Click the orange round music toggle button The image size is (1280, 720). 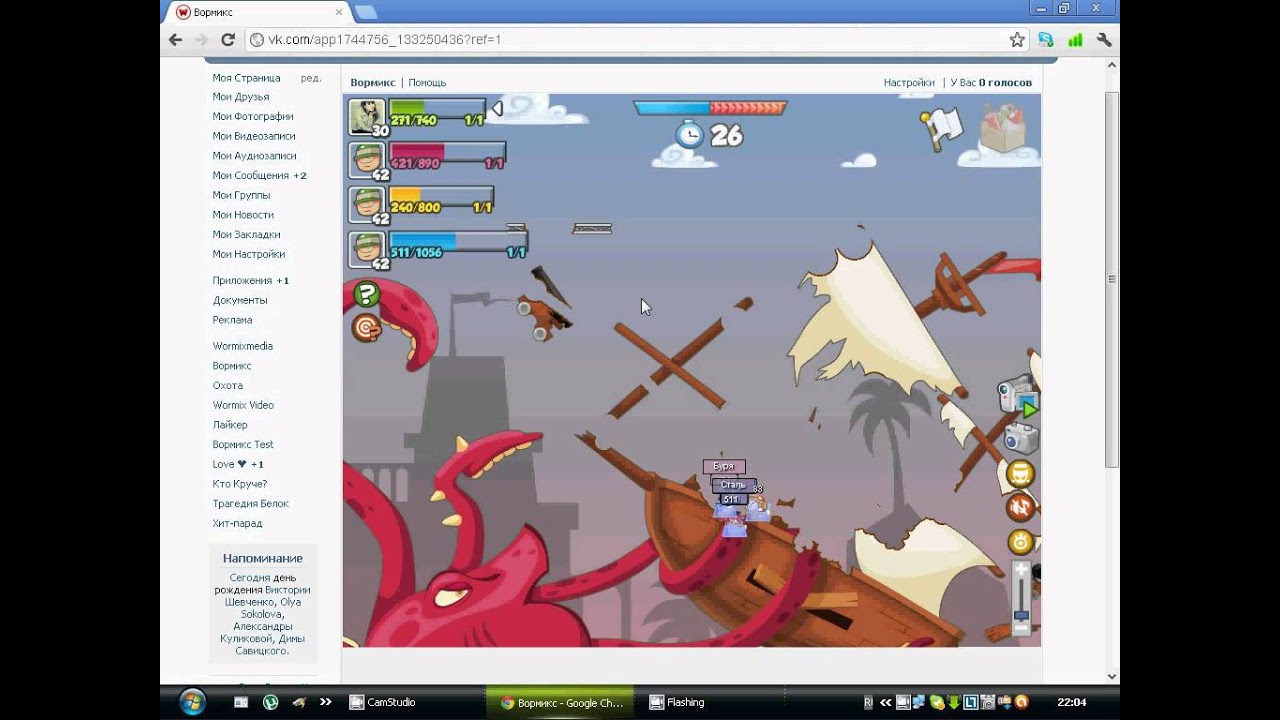tap(1020, 507)
